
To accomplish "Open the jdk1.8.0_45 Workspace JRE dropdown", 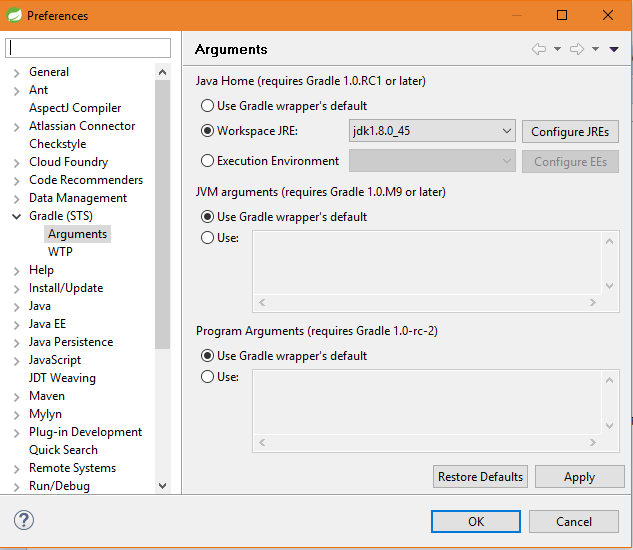I will [x=432, y=131].
